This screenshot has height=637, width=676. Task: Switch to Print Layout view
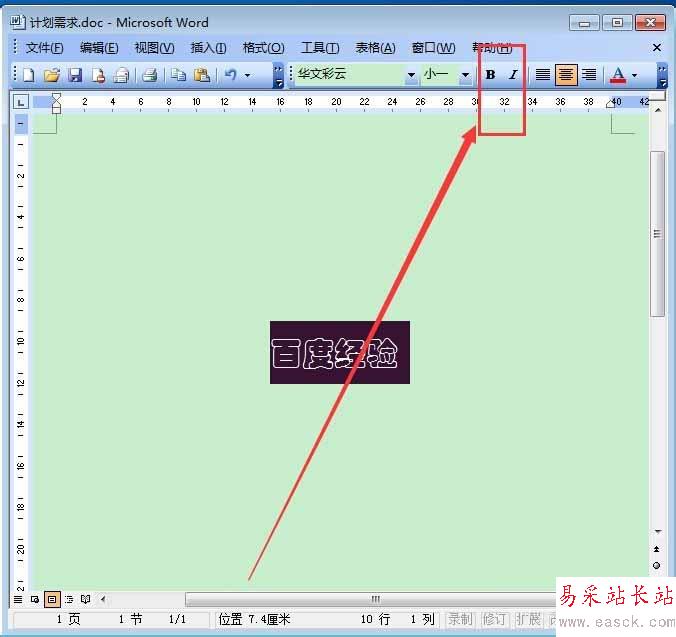tap(52, 599)
